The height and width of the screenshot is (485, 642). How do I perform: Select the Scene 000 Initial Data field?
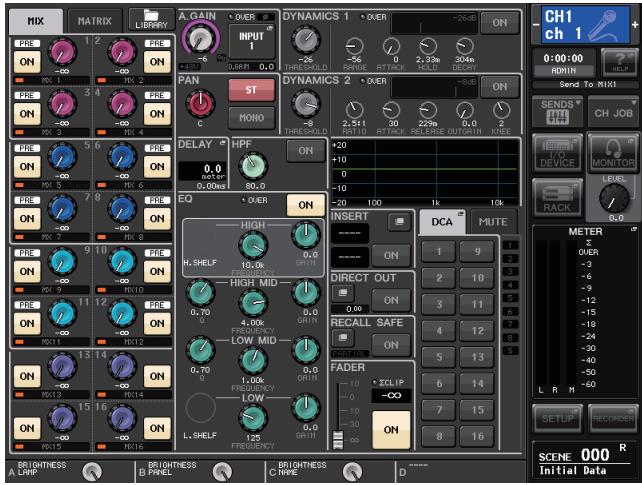[x=585, y=461]
